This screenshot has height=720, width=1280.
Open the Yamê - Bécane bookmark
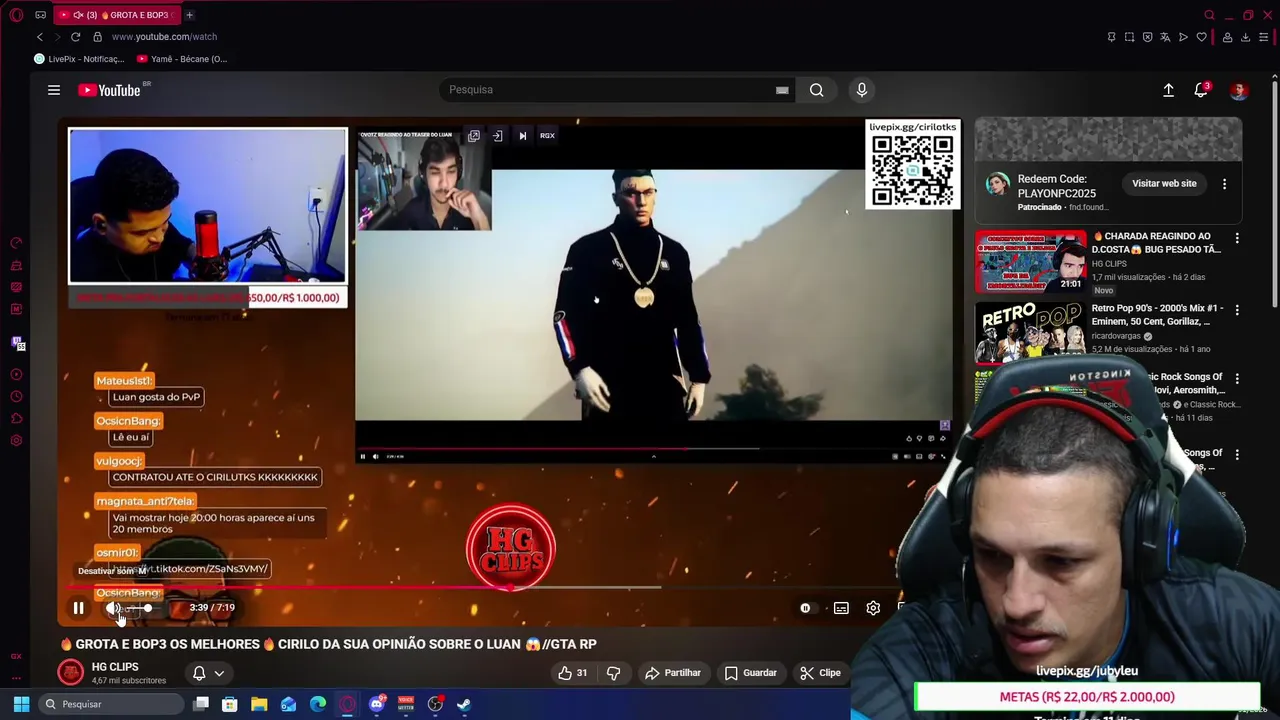tap(182, 59)
